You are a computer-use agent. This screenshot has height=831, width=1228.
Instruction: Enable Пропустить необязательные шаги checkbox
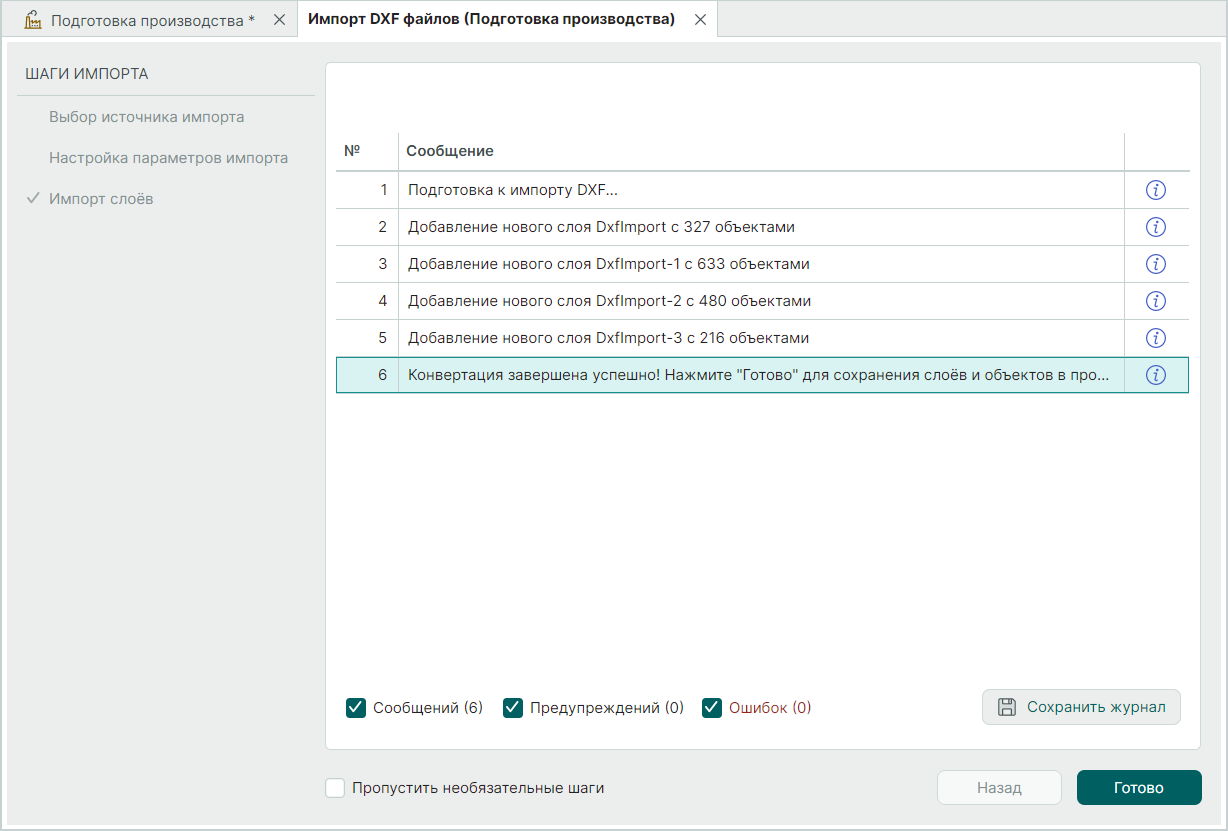pos(335,788)
